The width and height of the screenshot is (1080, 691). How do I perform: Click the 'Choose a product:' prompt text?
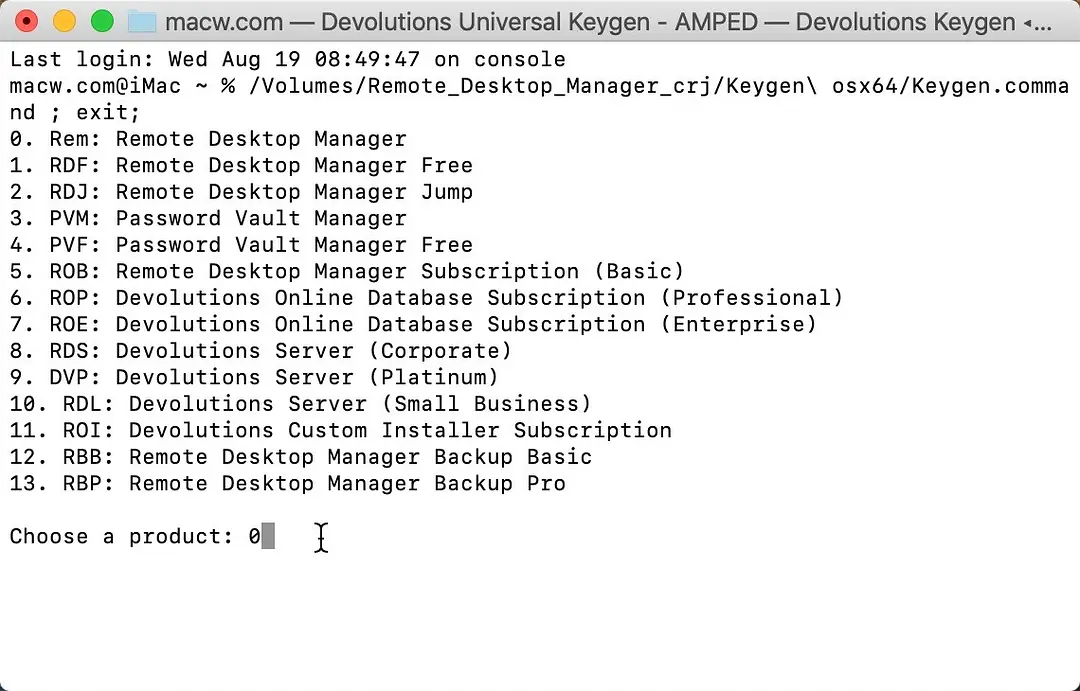(122, 537)
